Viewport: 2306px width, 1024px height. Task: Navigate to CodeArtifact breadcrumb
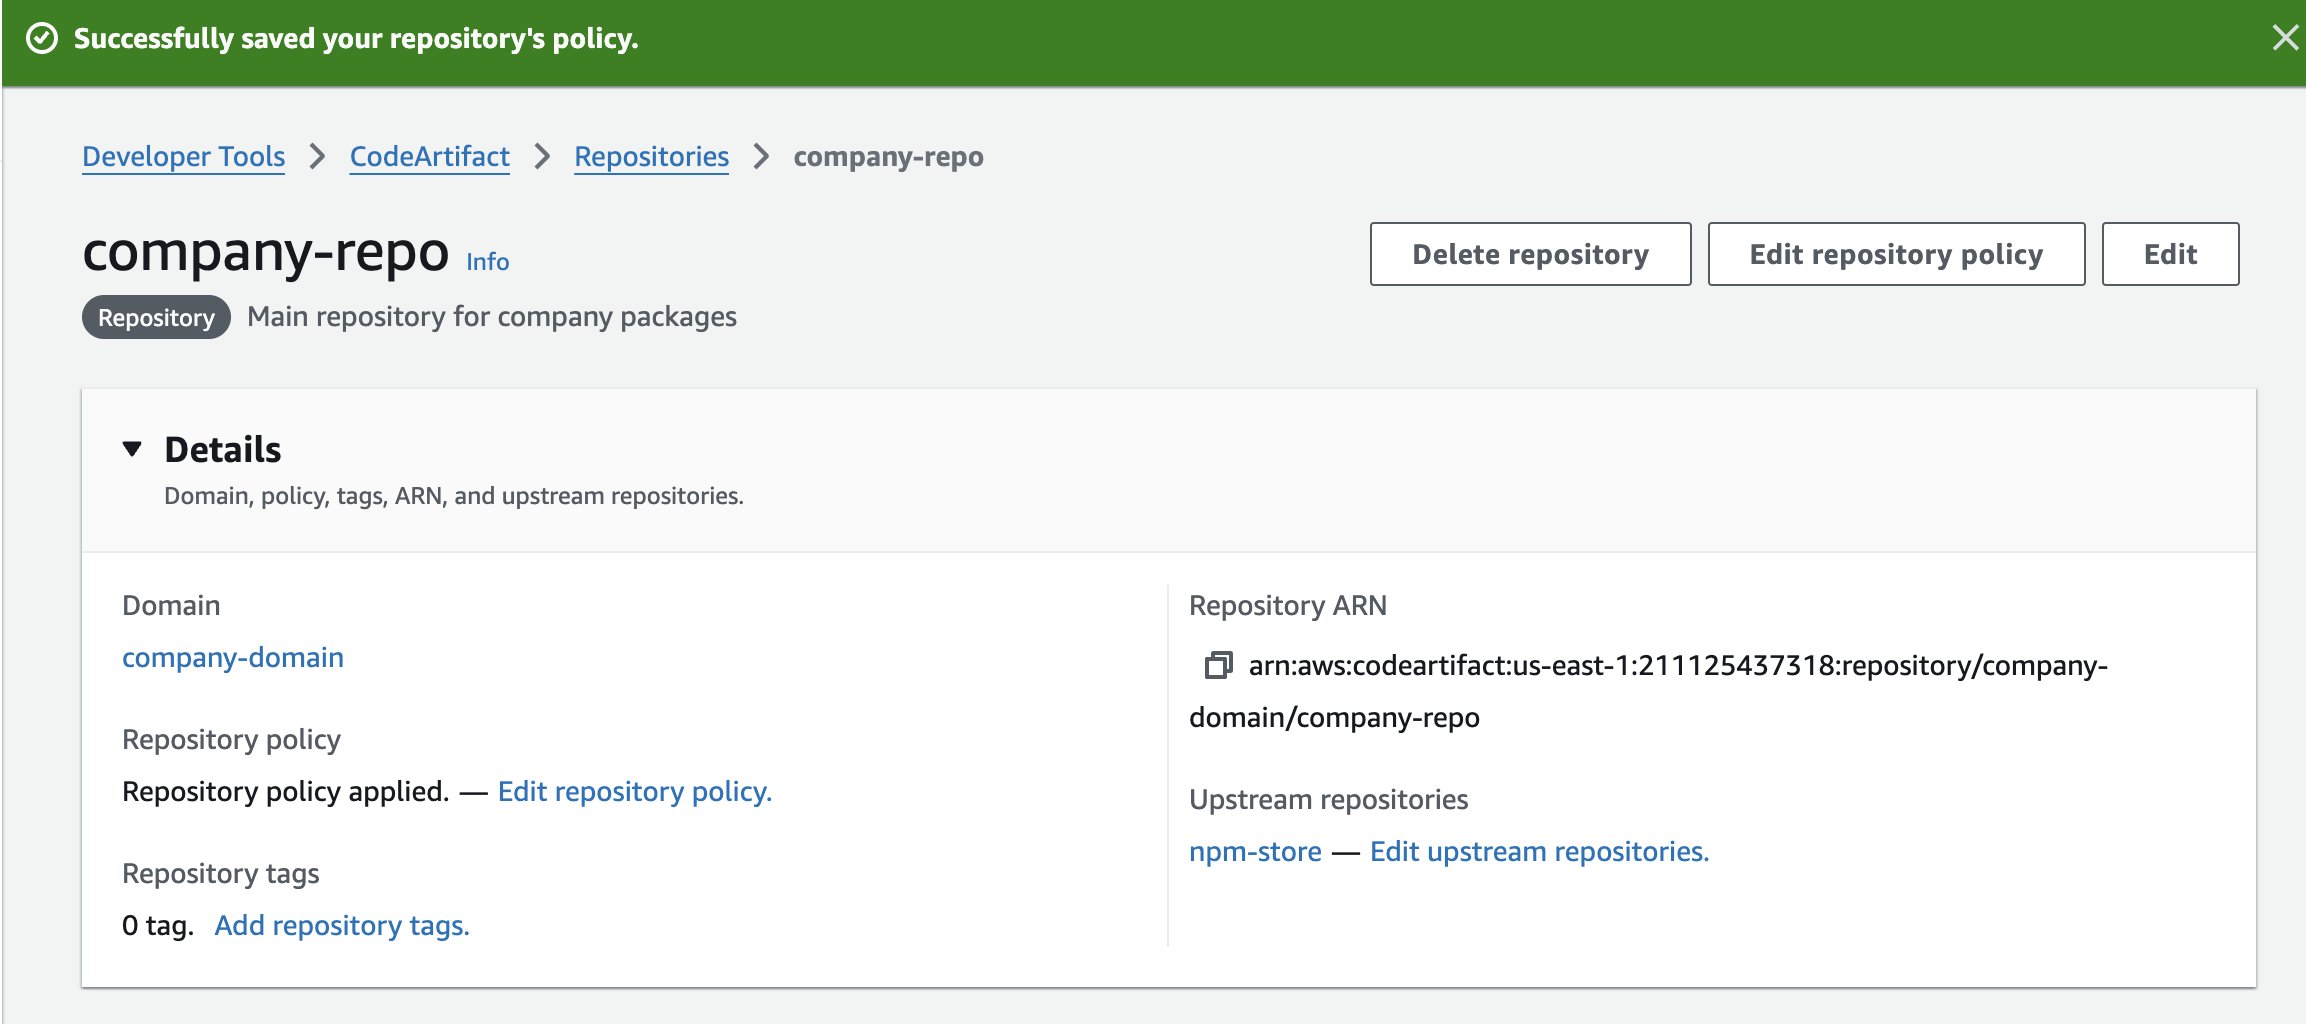click(429, 157)
